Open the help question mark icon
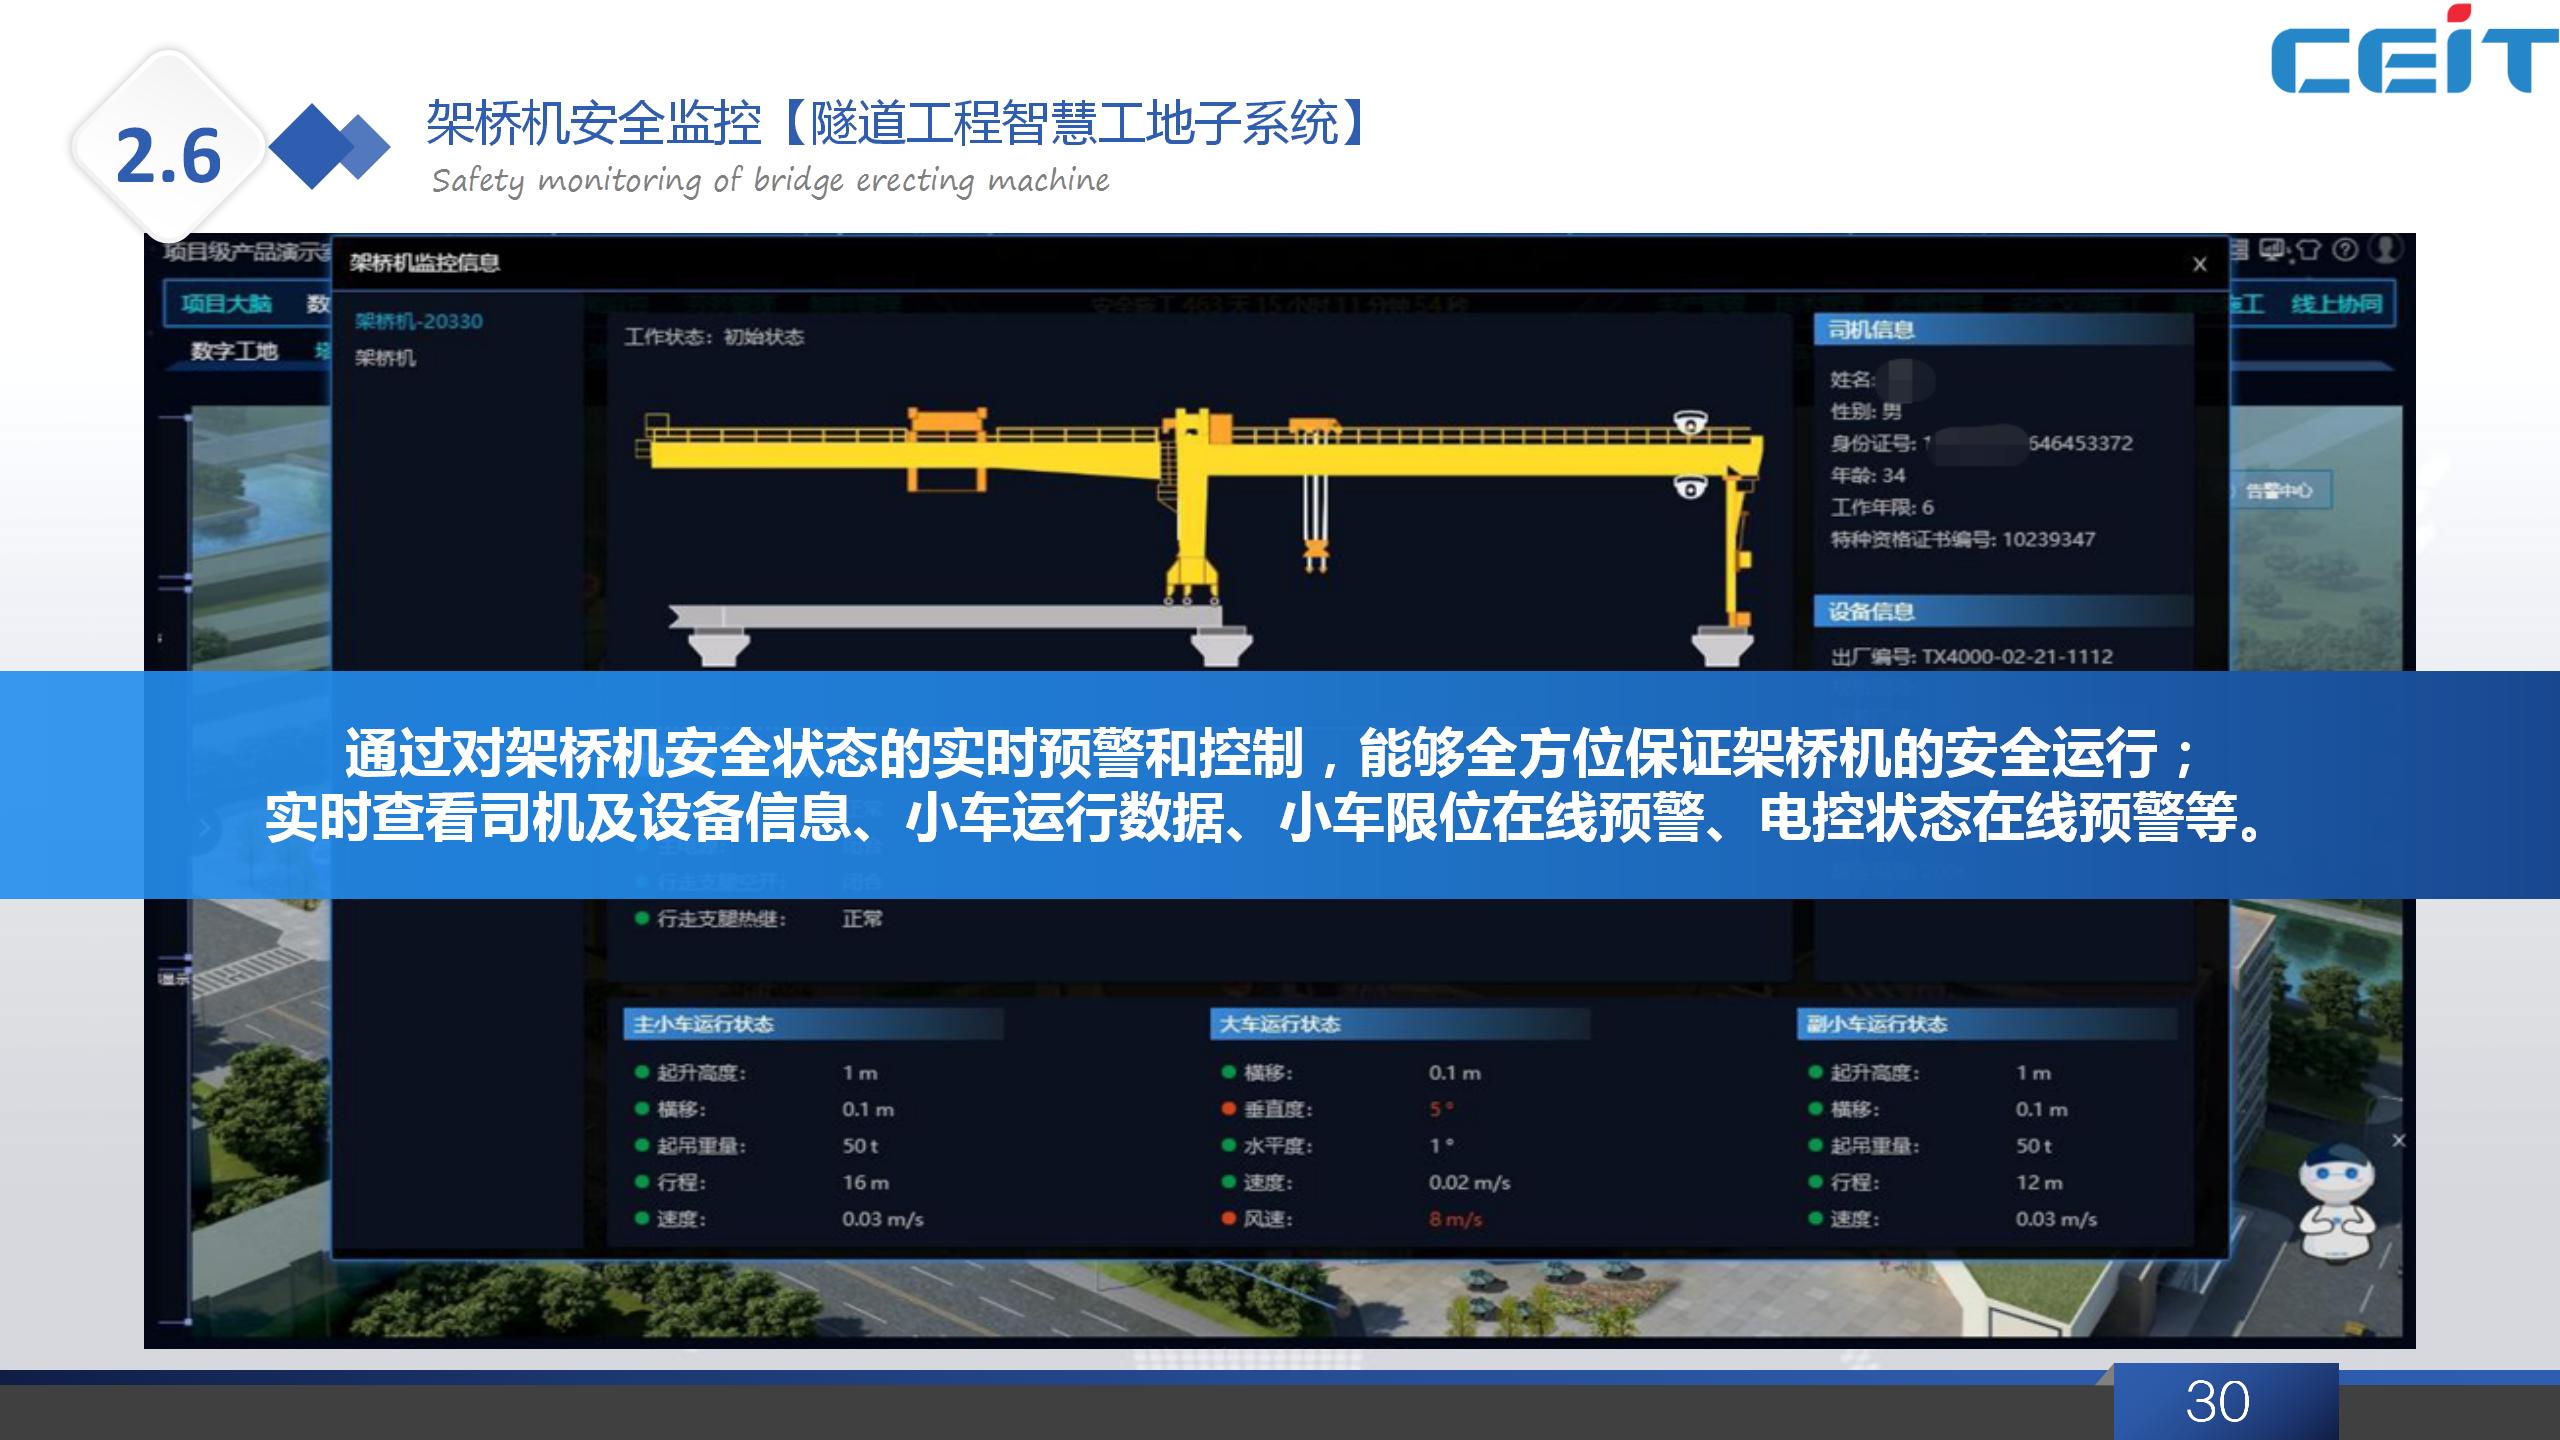 (2345, 250)
